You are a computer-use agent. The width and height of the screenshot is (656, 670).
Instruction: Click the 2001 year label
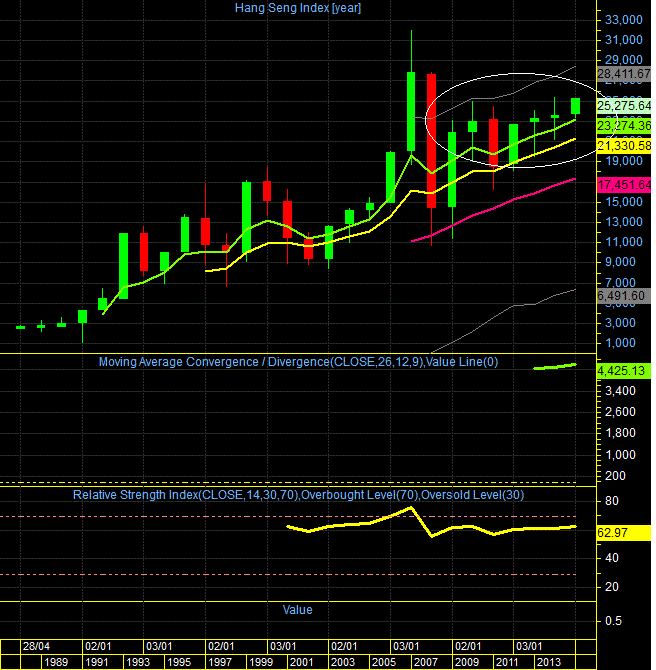pyautogui.click(x=302, y=662)
